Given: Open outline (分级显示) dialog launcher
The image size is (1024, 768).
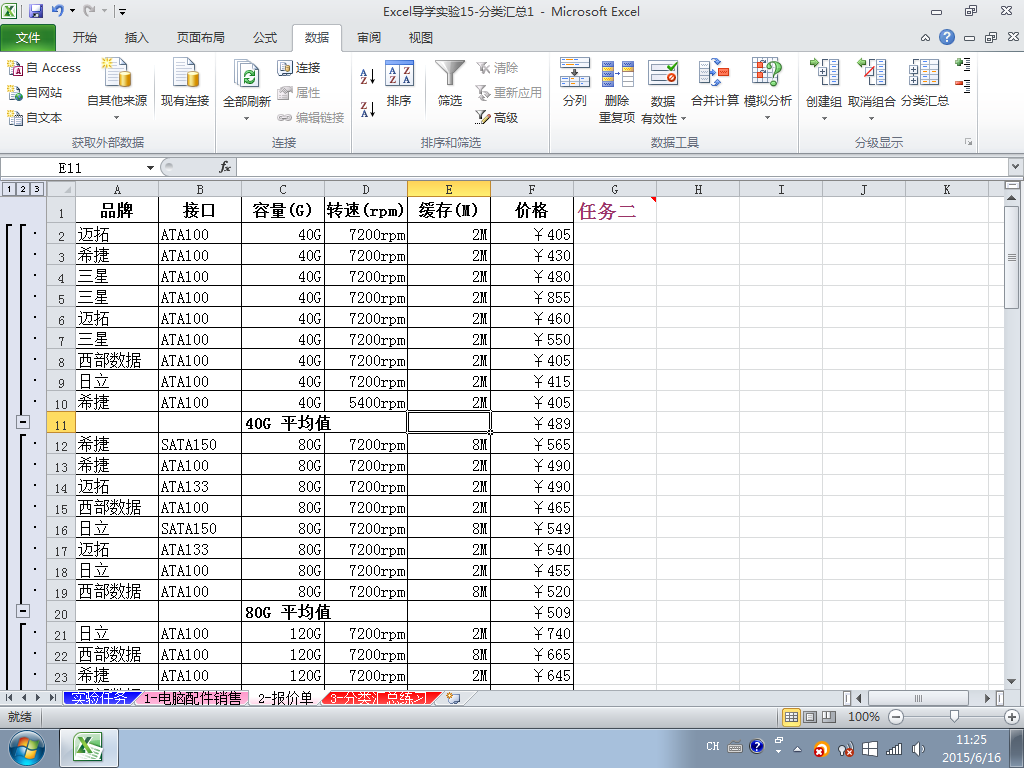Looking at the screenshot, I should pyautogui.click(x=968, y=142).
